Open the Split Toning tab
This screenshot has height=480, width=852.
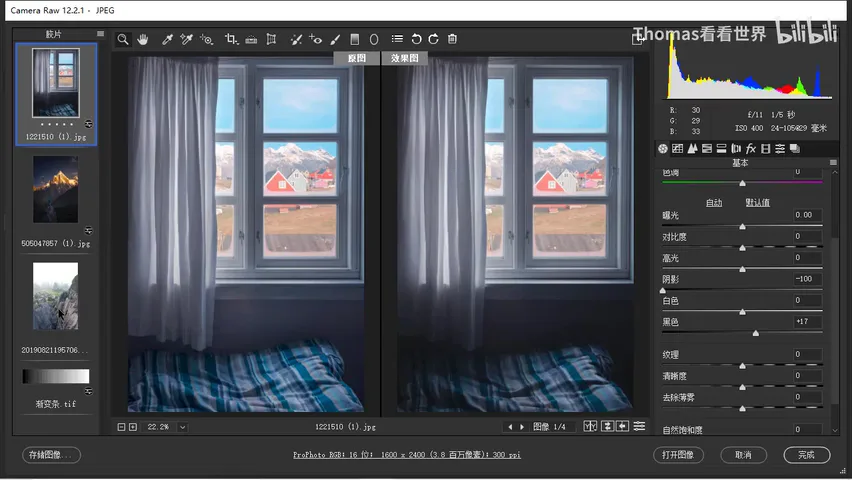pyautogui.click(x=722, y=148)
